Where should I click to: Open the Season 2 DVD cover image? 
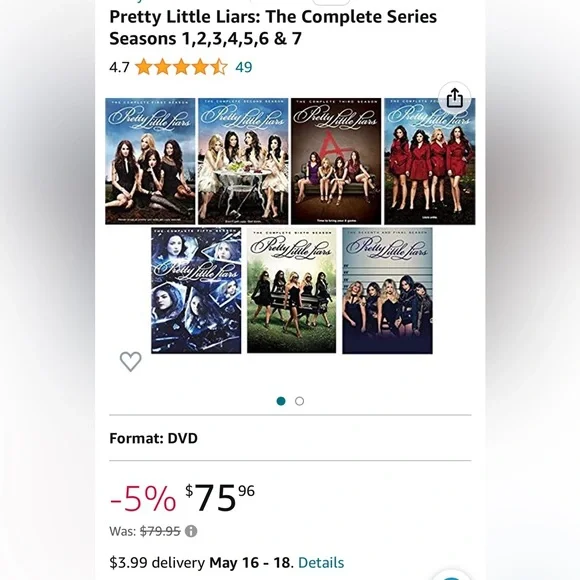(243, 161)
